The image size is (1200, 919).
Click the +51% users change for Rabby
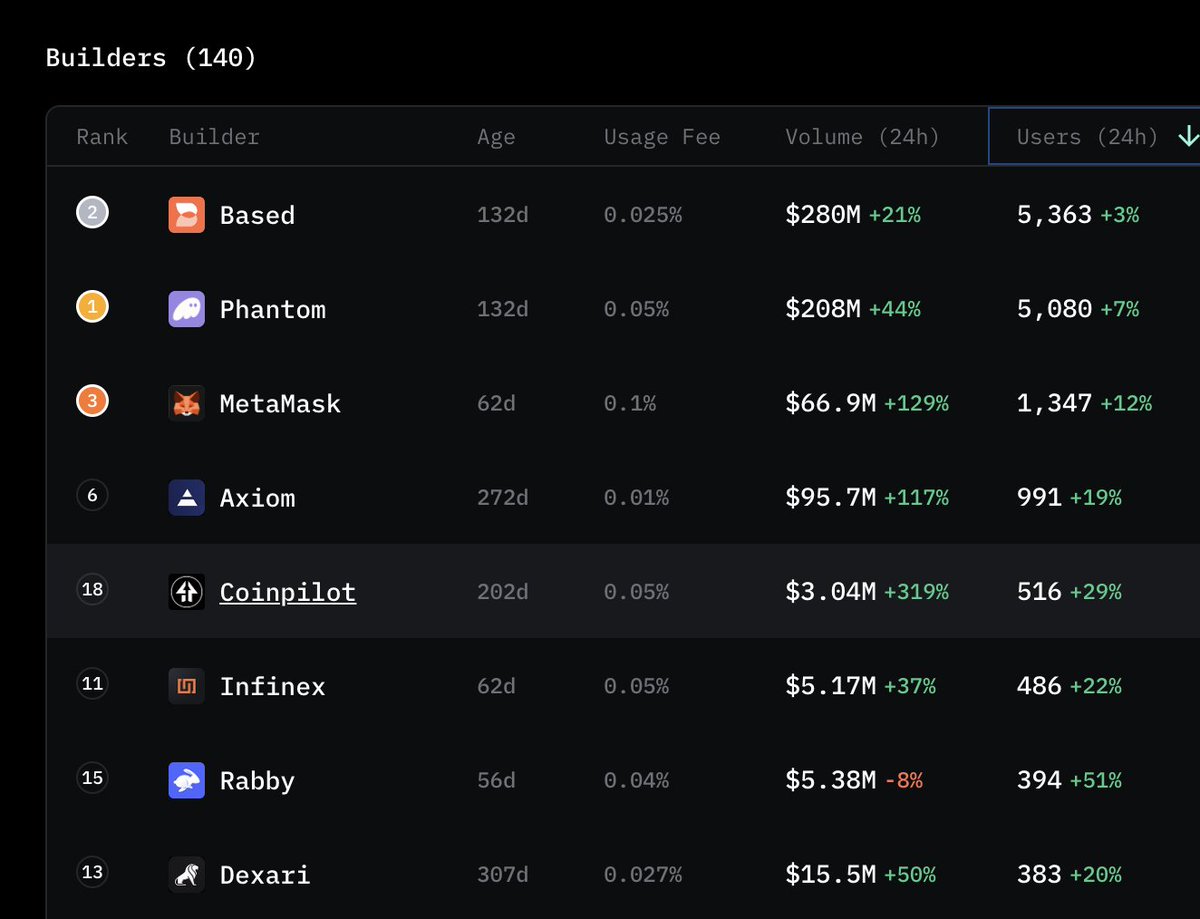click(1095, 781)
